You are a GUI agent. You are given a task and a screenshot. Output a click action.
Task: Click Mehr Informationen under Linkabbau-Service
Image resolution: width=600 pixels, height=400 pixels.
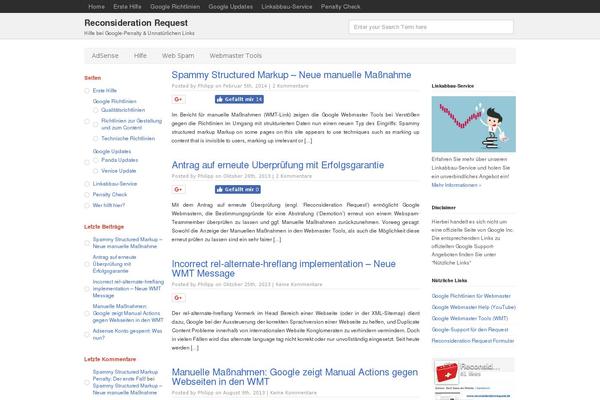(456, 185)
